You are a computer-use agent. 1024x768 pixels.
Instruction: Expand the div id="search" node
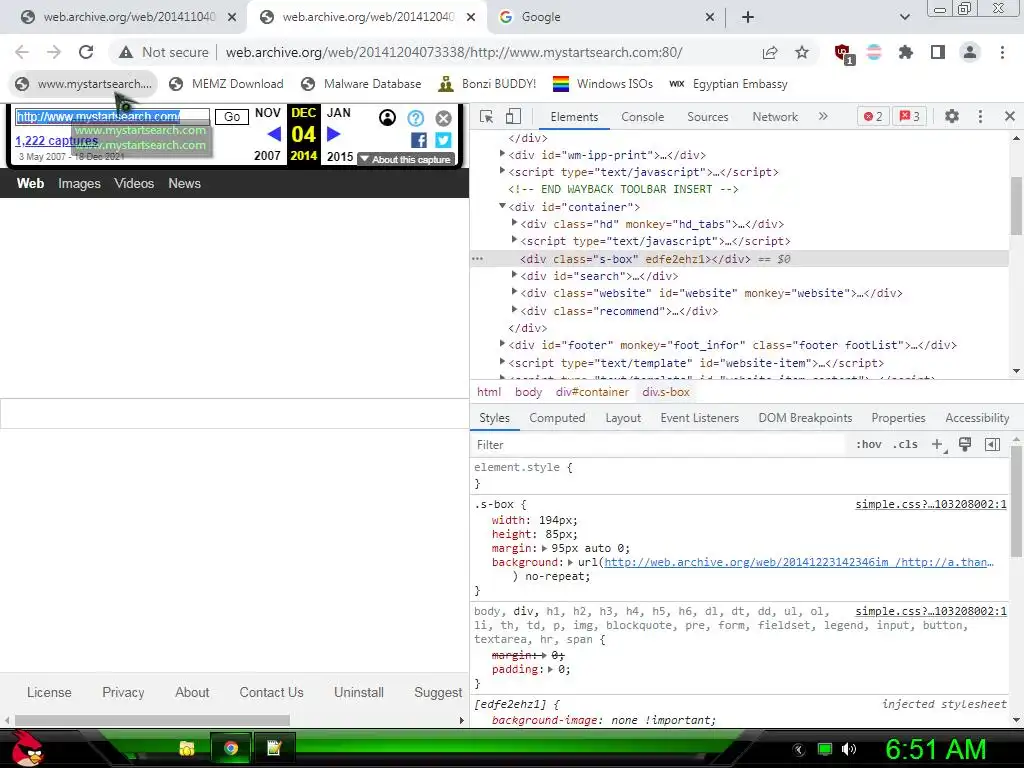[x=515, y=276]
